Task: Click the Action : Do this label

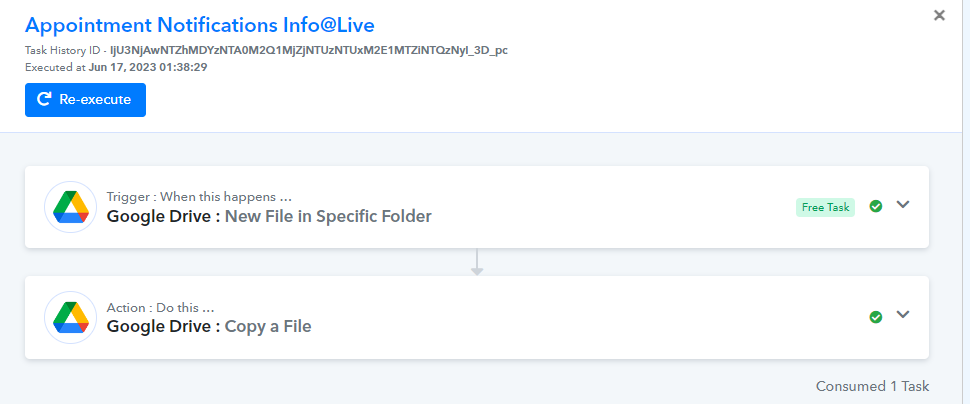Action: (x=160, y=307)
